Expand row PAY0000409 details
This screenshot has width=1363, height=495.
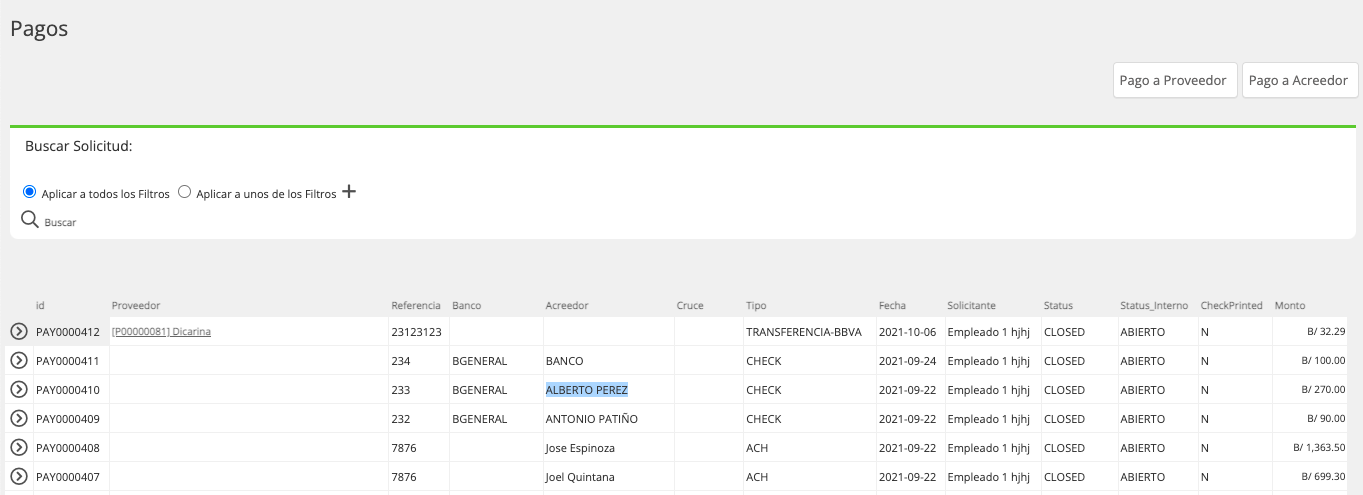tap(18, 418)
